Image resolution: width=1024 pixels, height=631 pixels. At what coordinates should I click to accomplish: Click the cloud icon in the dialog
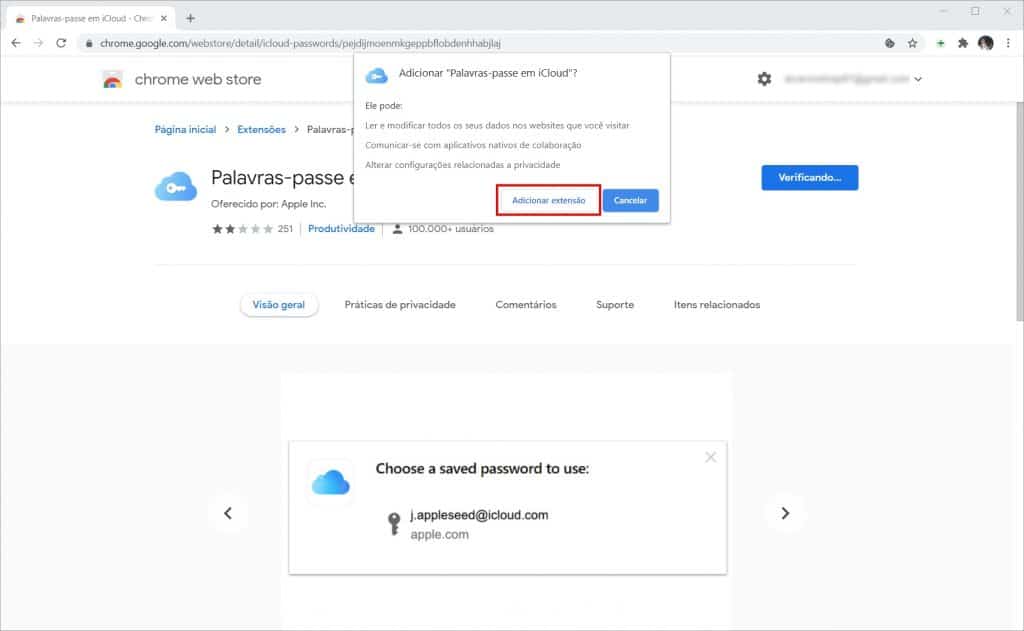point(376,76)
